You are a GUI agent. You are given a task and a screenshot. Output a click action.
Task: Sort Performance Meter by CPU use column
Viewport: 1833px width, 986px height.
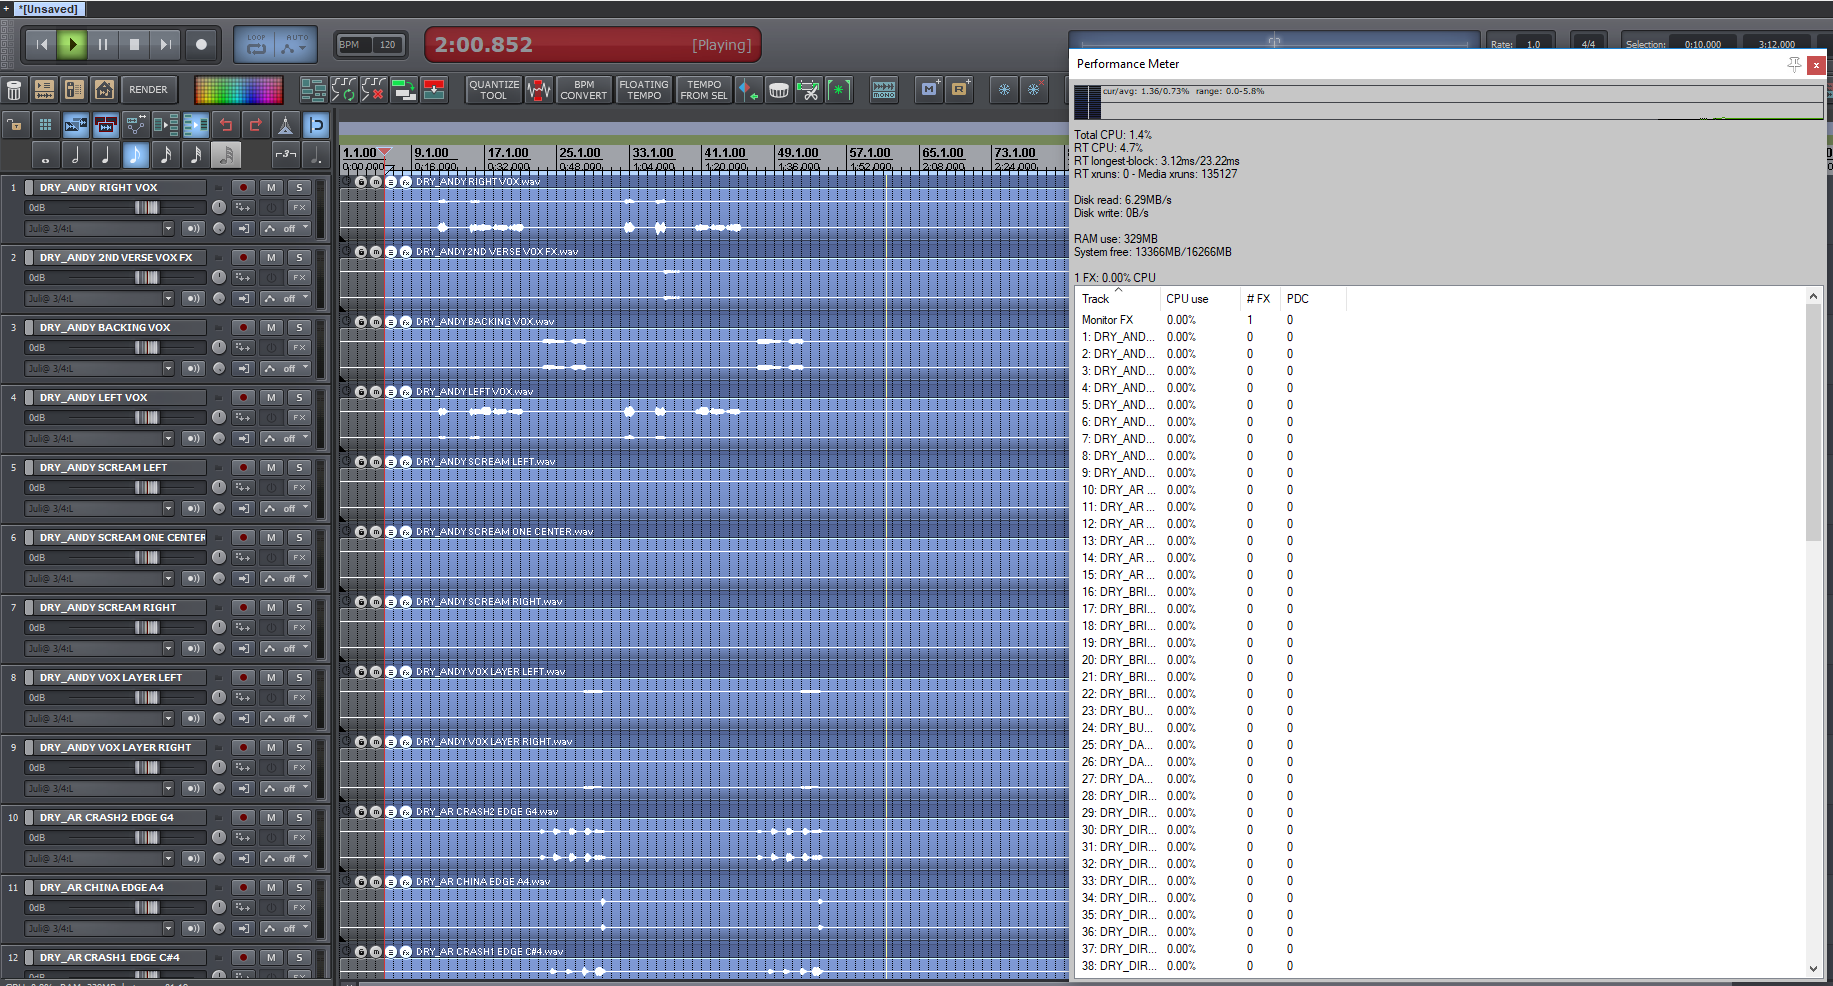(1199, 298)
